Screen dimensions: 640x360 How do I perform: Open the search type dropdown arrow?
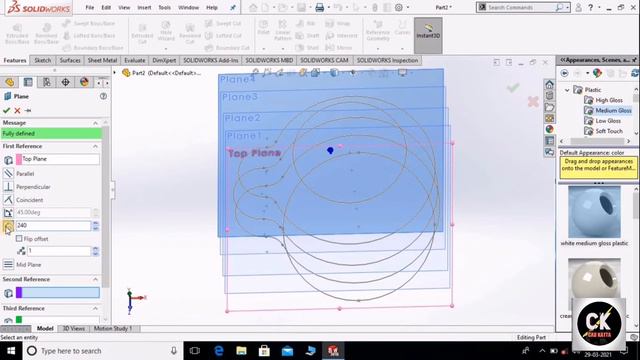pos(567,7)
